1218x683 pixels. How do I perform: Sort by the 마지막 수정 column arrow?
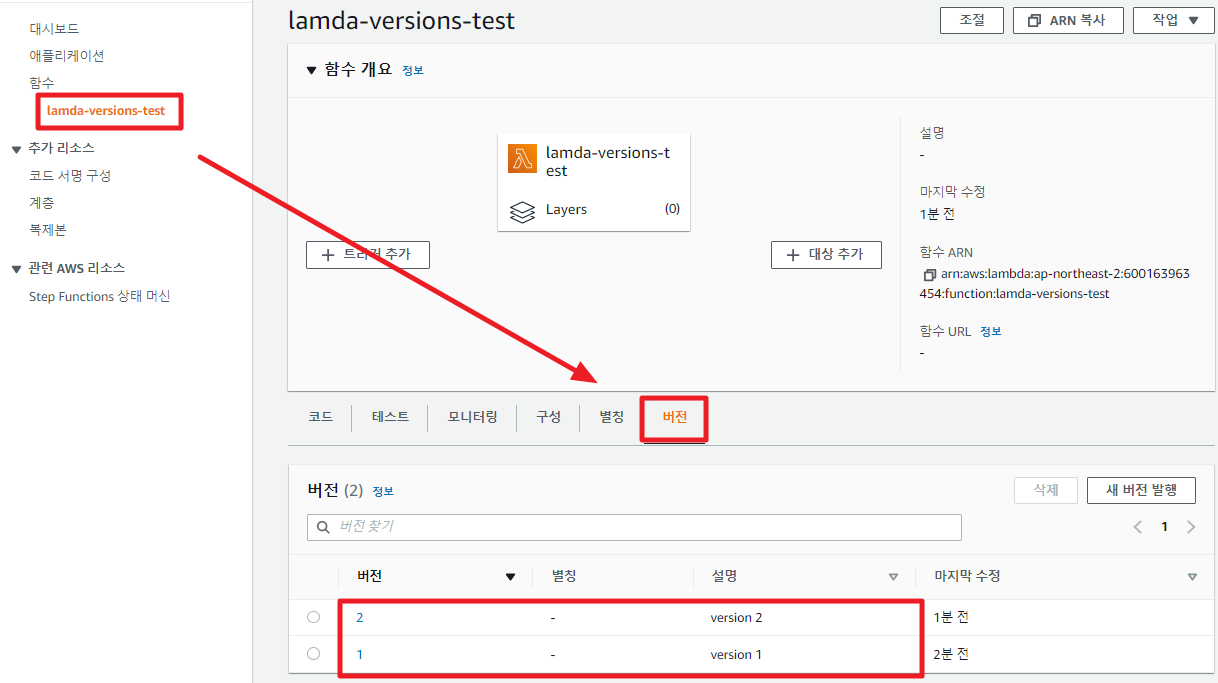1192,577
